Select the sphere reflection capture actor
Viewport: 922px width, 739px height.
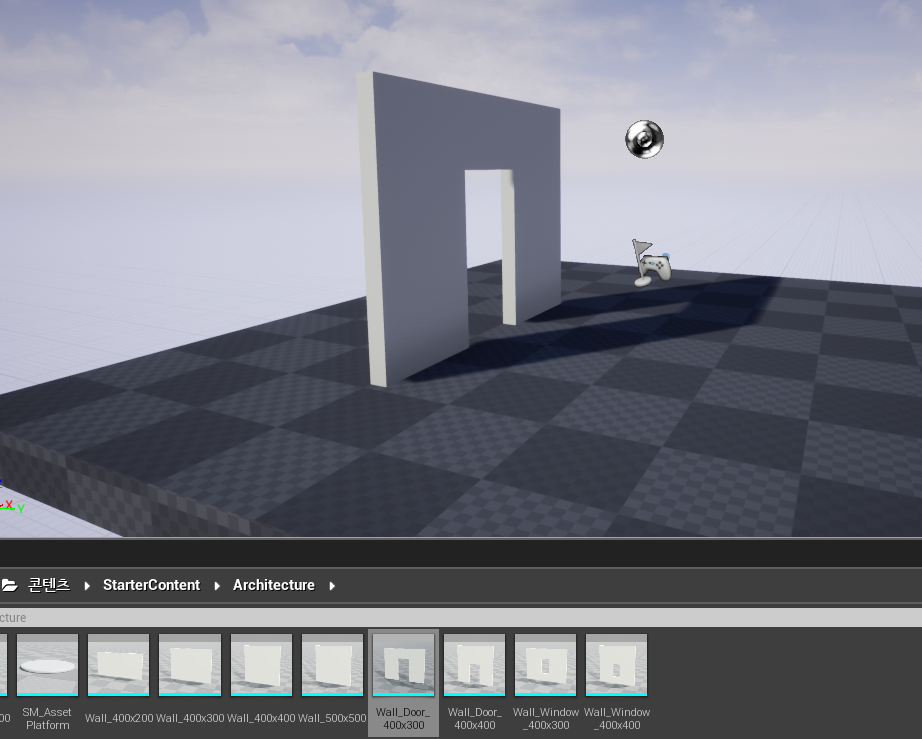[x=644, y=139]
